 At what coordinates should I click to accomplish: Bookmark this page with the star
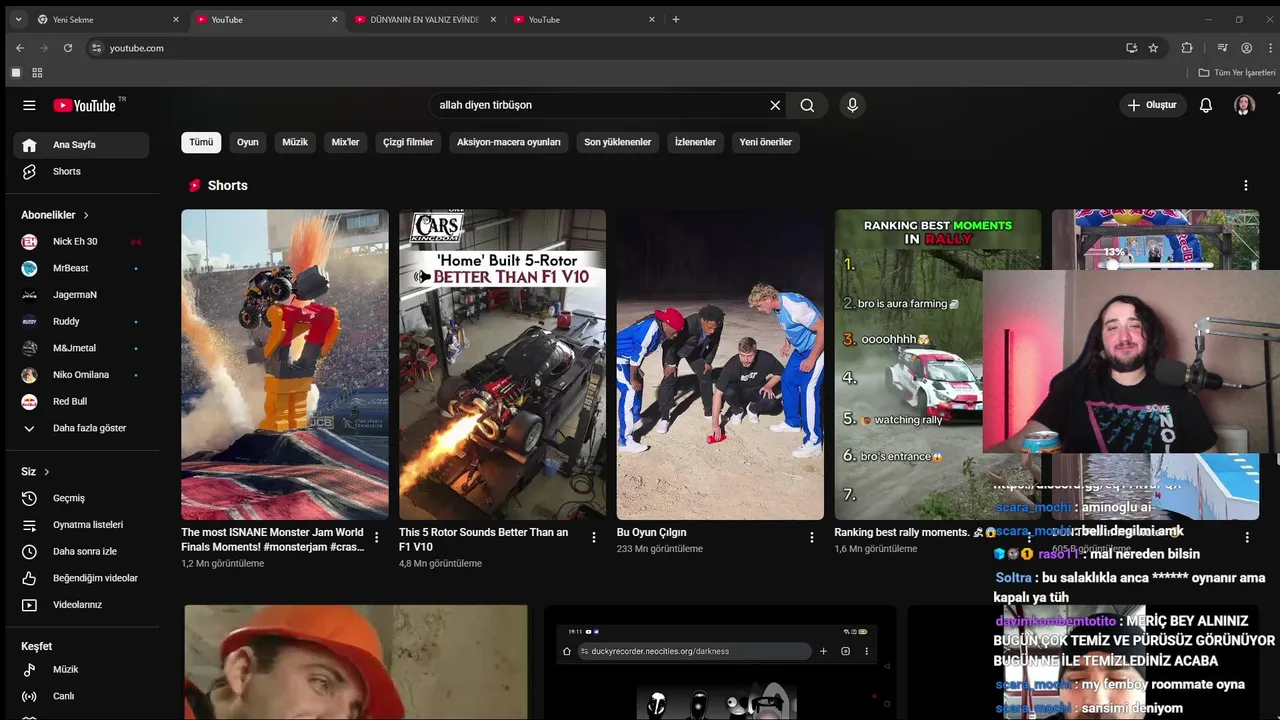1153,48
